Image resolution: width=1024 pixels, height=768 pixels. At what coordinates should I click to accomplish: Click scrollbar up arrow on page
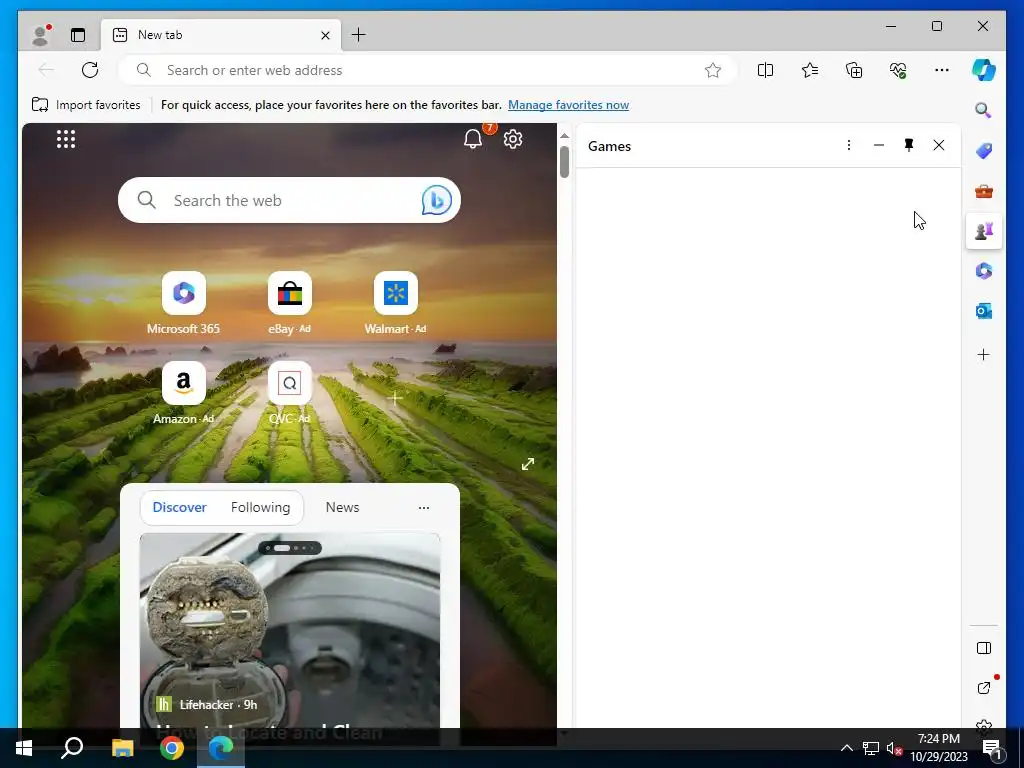(564, 136)
